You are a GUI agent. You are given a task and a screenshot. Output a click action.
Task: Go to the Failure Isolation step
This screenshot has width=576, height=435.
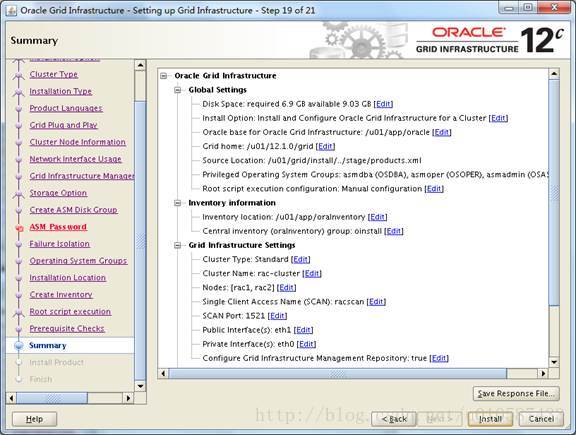click(60, 244)
